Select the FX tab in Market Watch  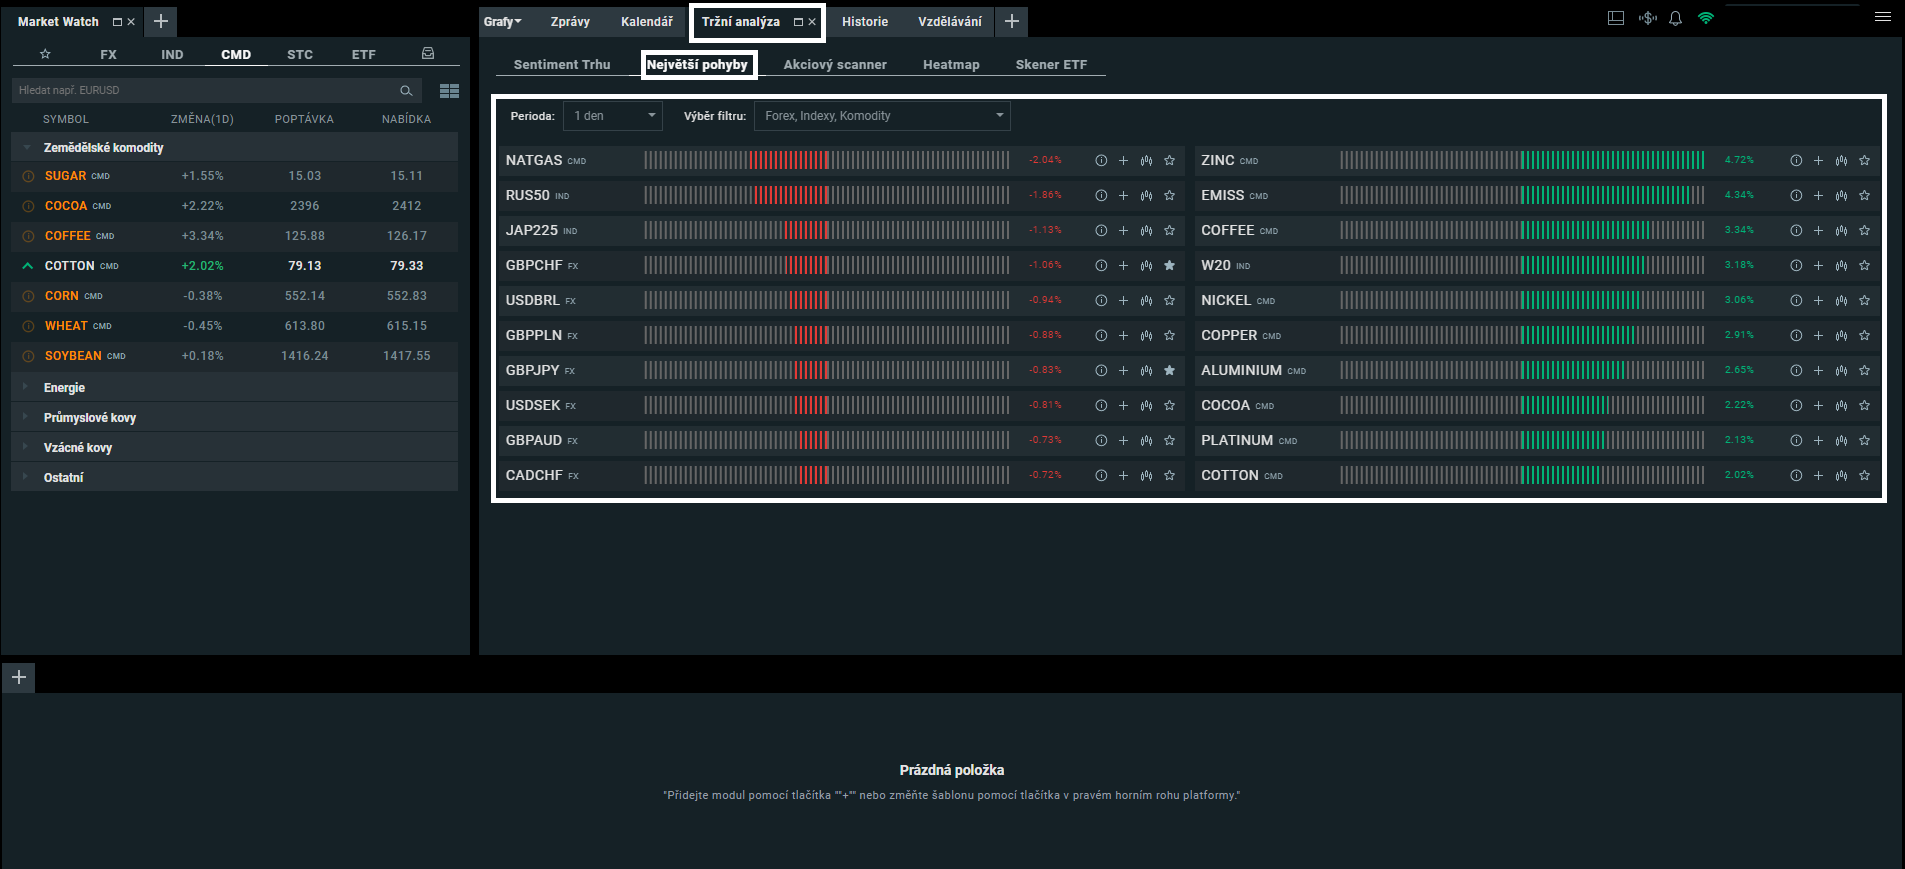[108, 54]
